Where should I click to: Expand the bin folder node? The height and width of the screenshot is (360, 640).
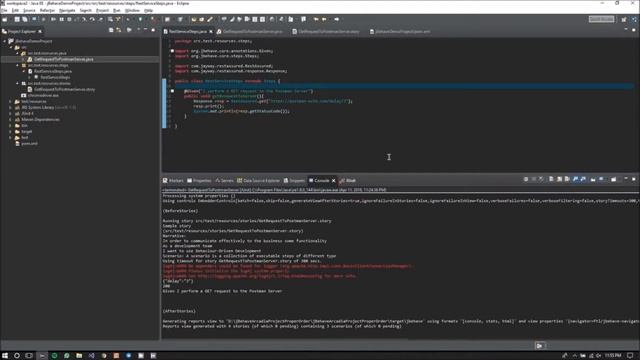pyautogui.click(x=11, y=126)
